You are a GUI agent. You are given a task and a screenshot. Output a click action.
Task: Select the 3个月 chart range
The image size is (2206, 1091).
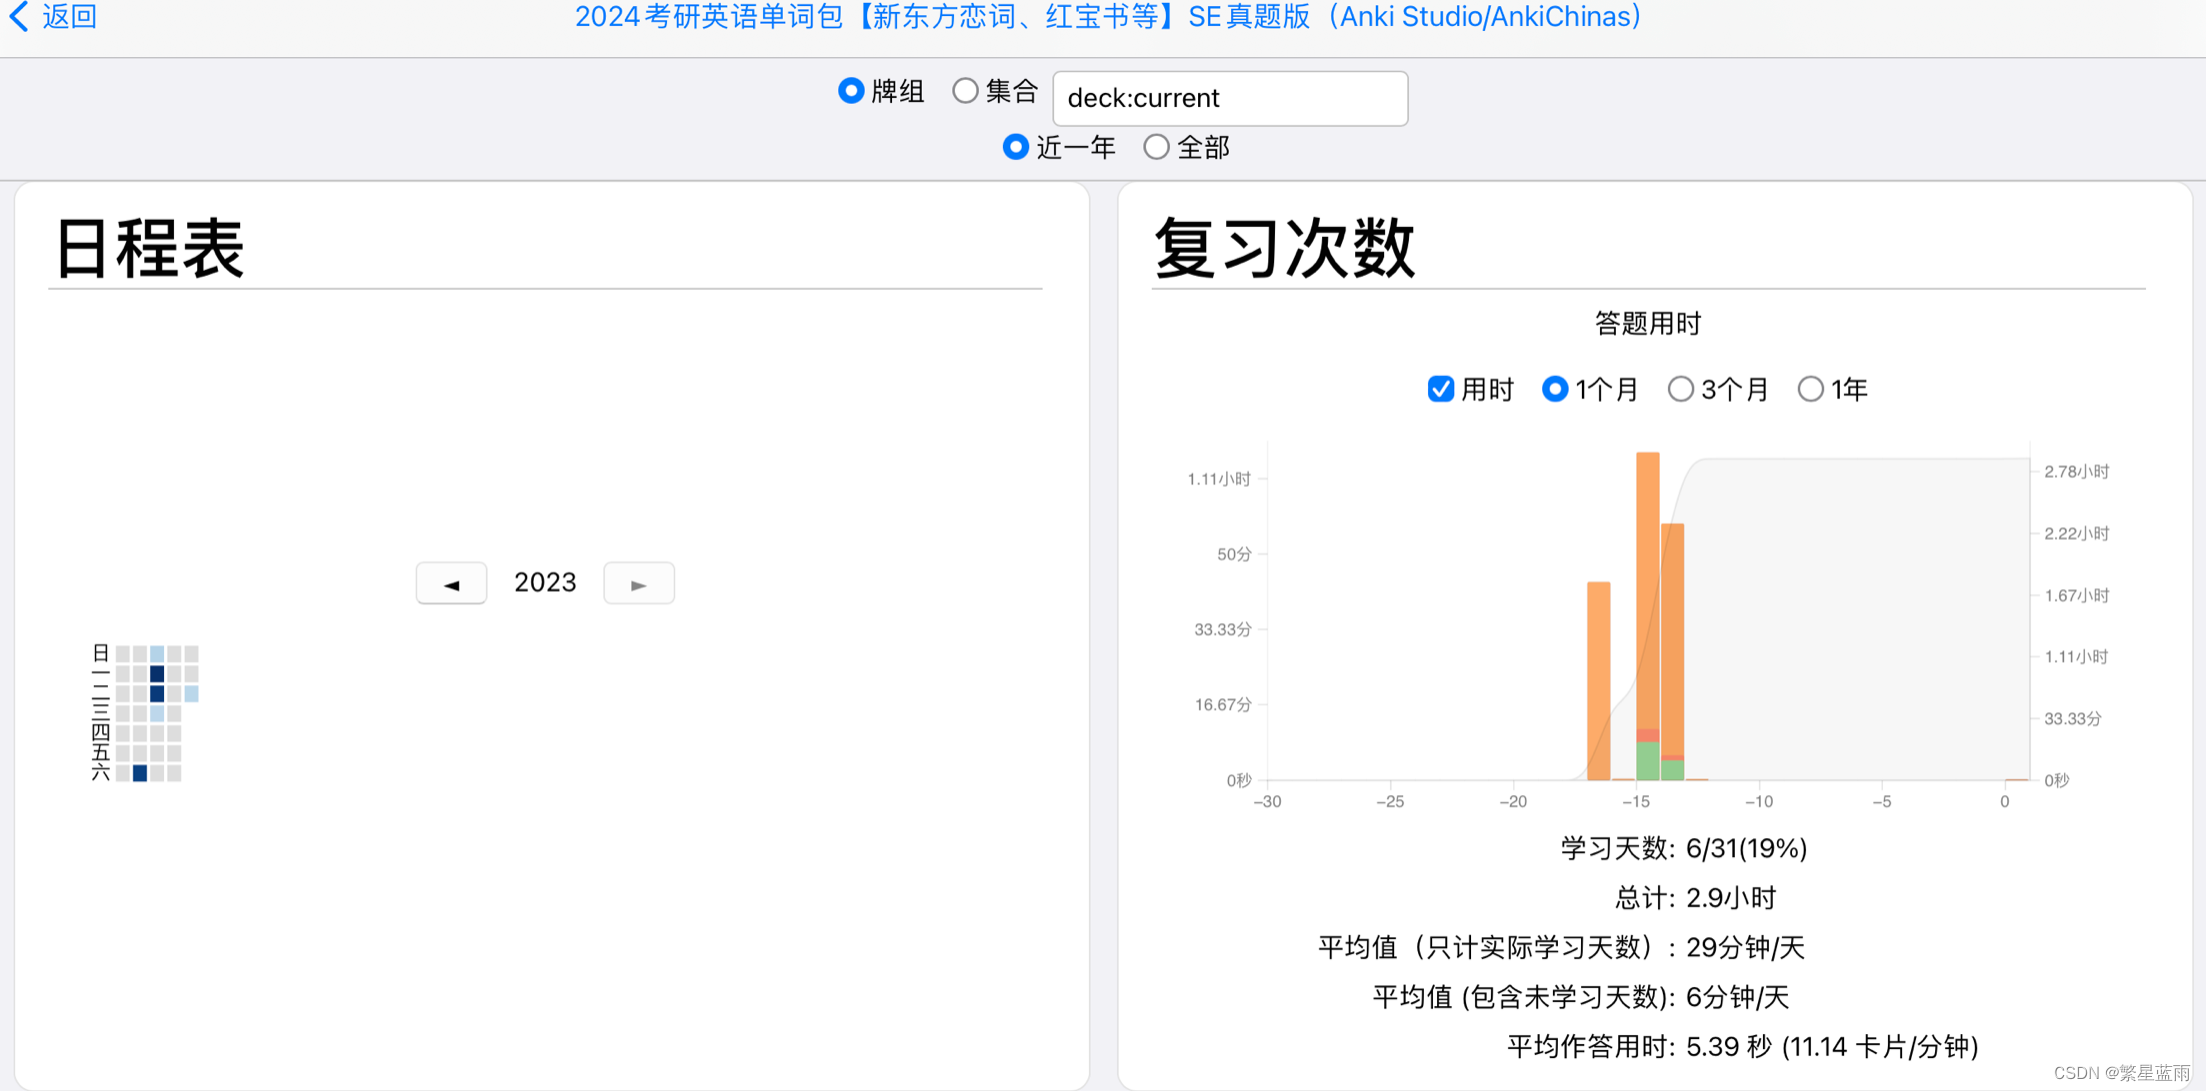[x=1680, y=389]
